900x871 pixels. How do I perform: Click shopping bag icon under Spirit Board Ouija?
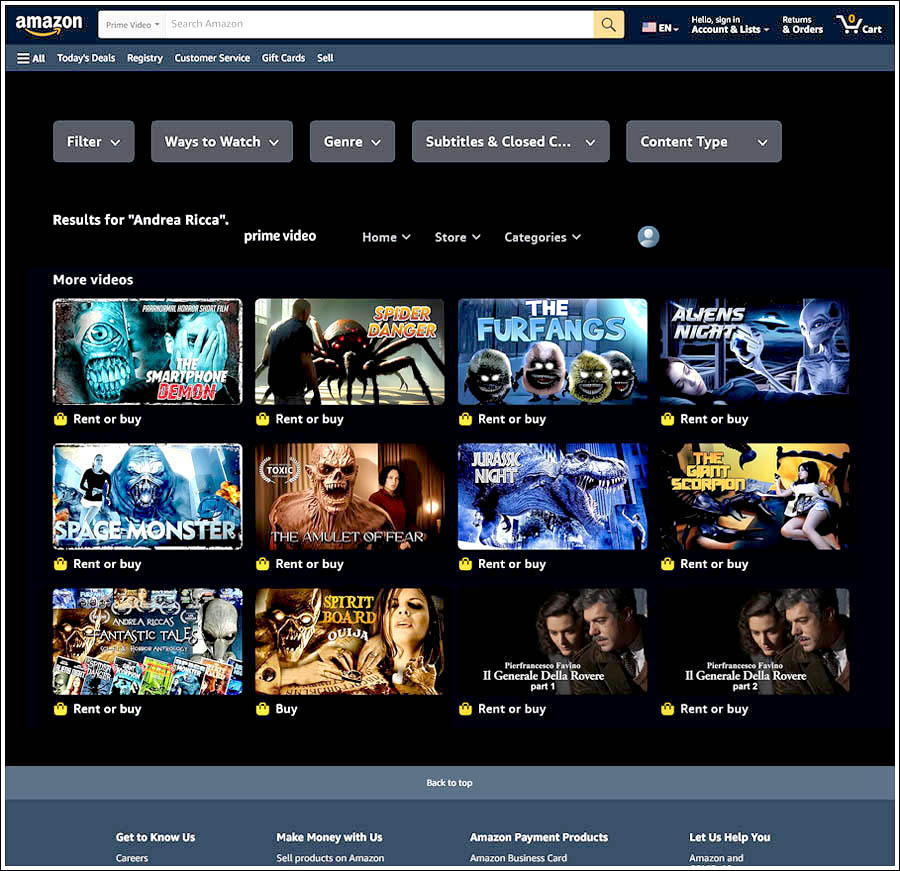click(x=262, y=709)
